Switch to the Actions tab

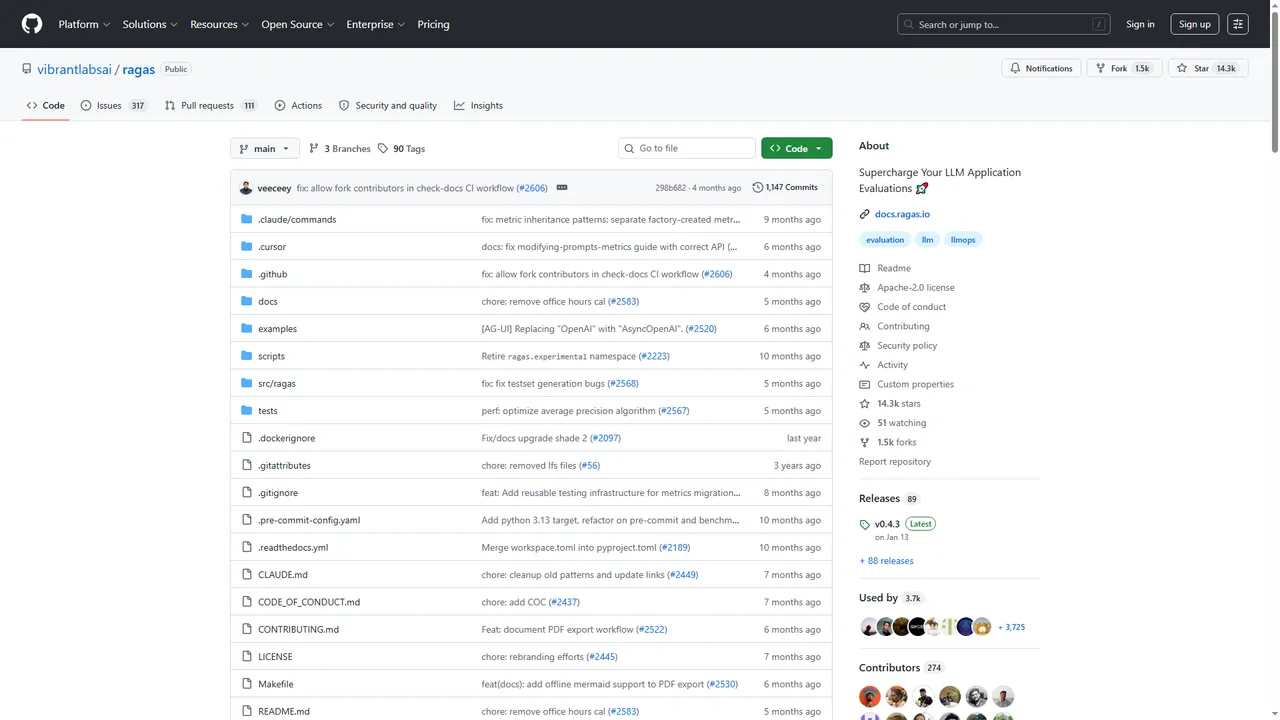point(298,105)
